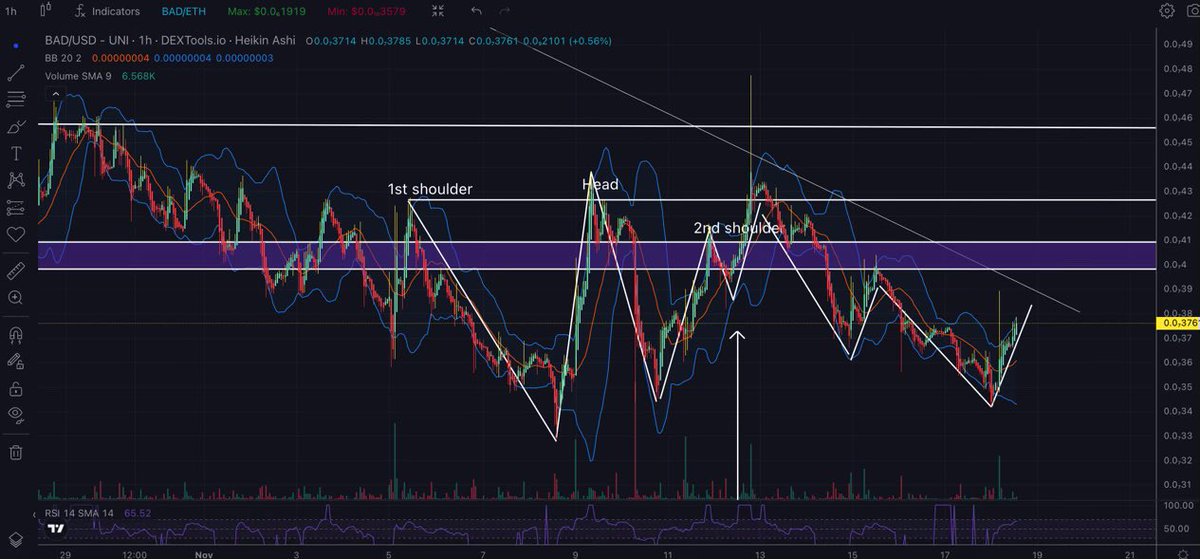1200x559 pixels.
Task: Click the current price label 0.0₅3761
Action: coord(1177,324)
